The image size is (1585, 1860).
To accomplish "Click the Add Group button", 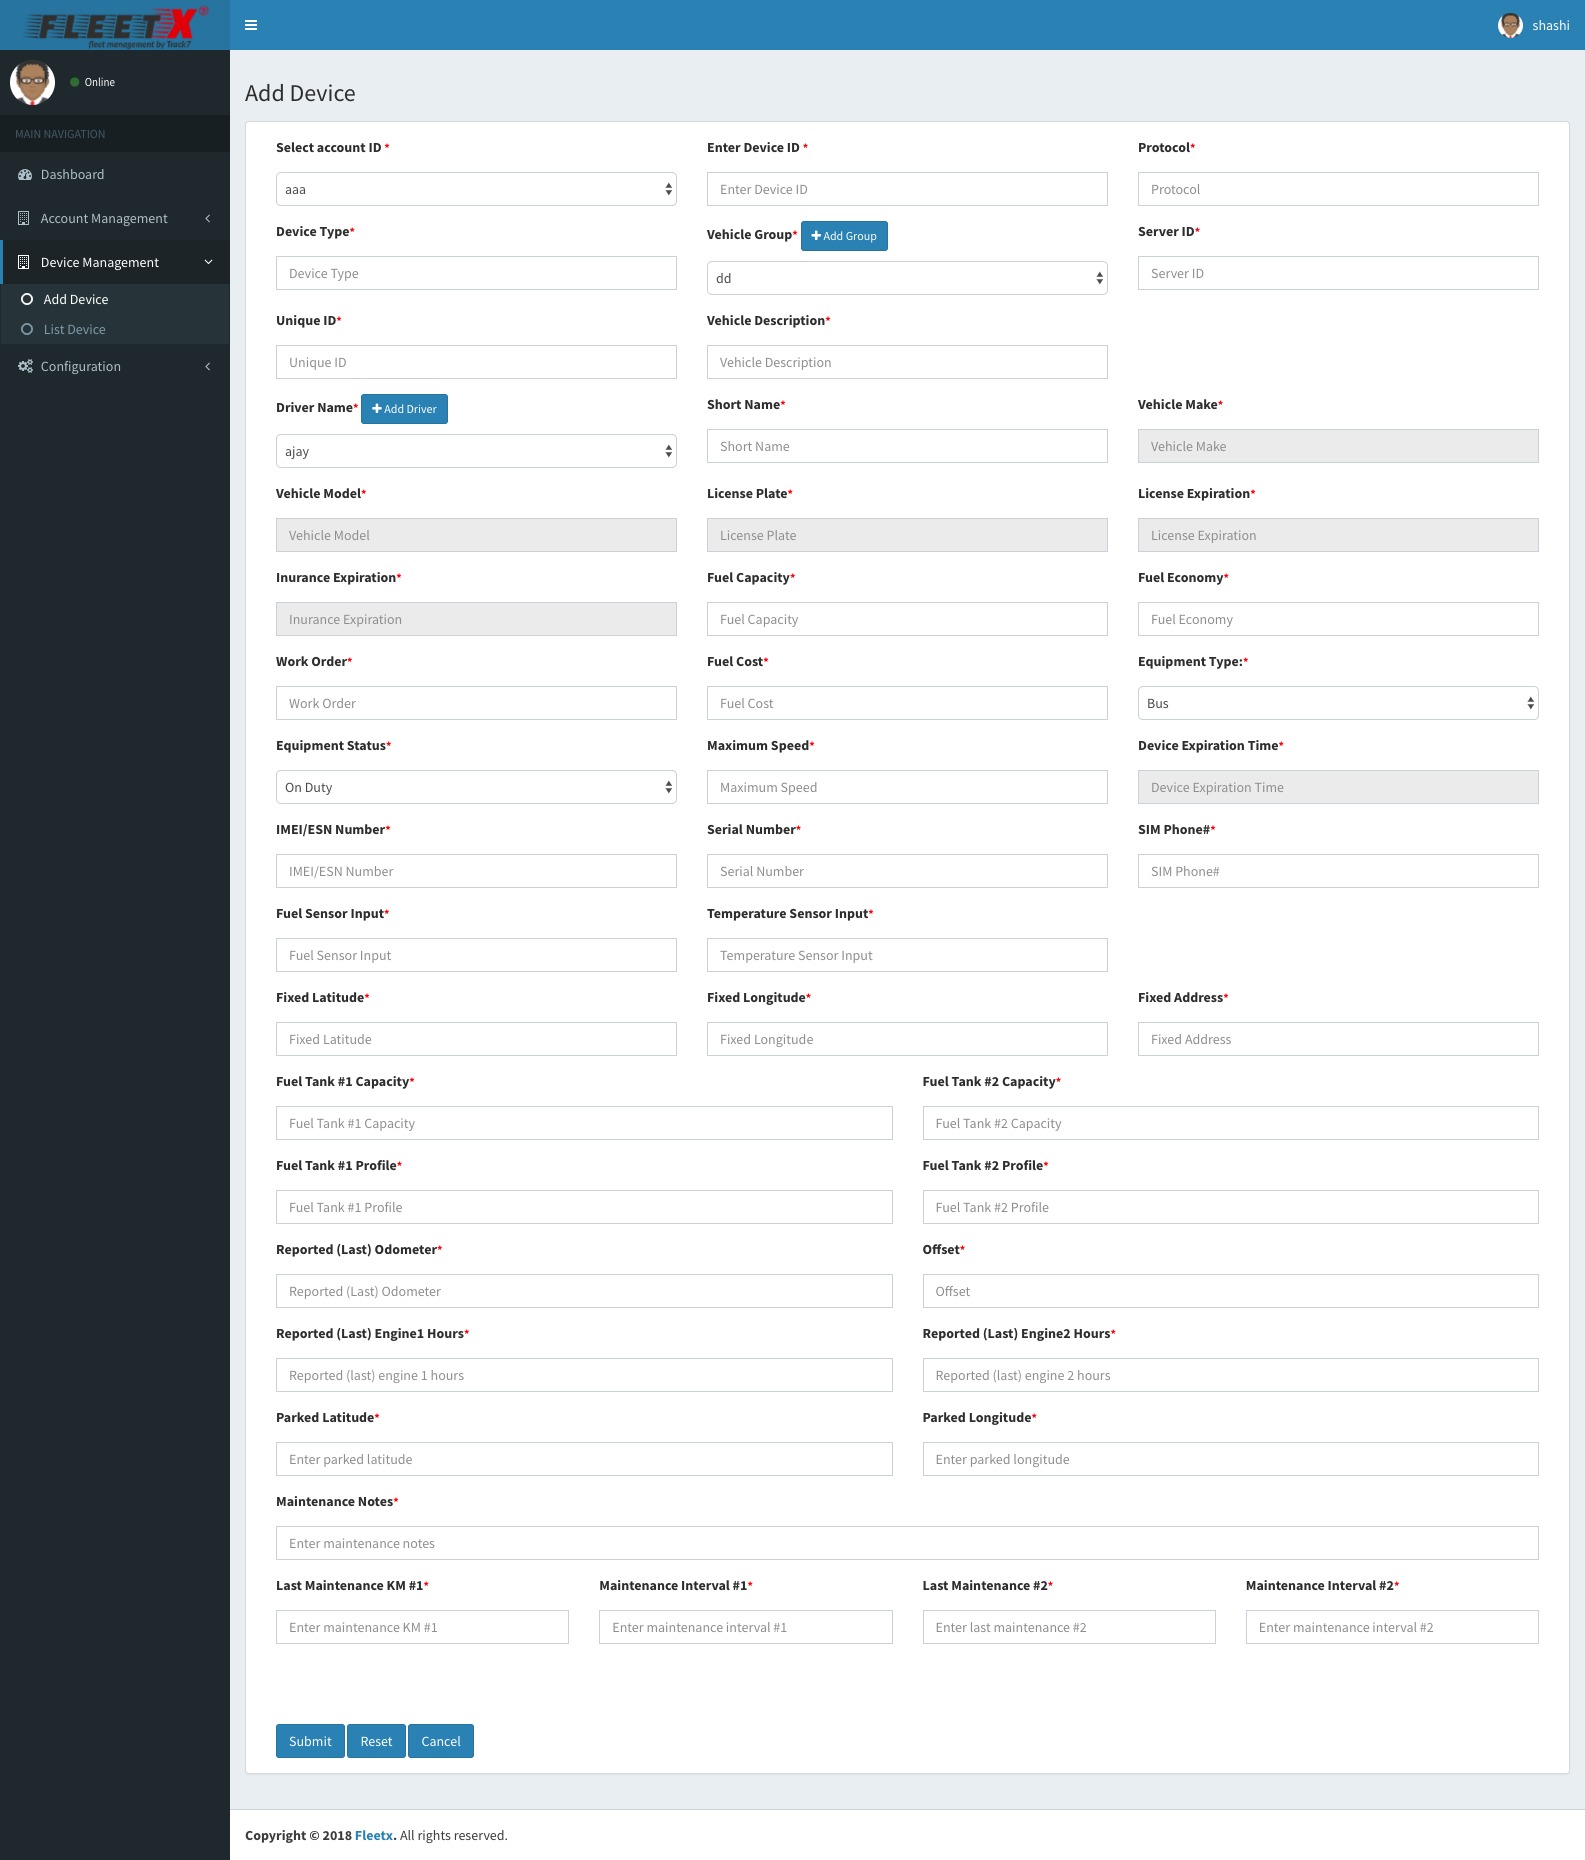I will click(x=844, y=236).
